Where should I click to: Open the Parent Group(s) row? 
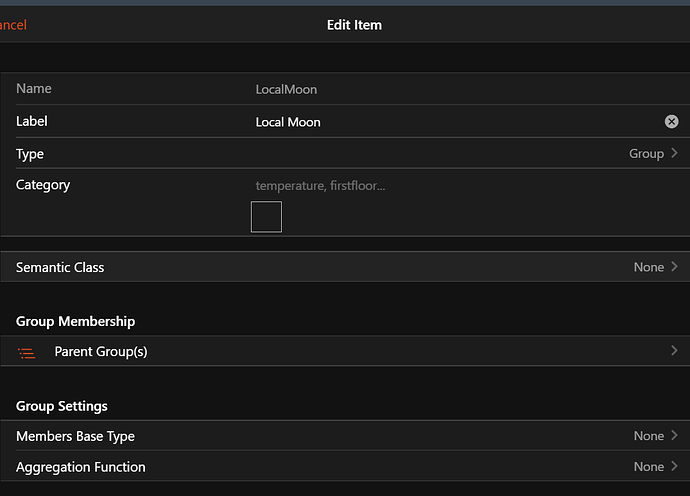click(x=345, y=352)
